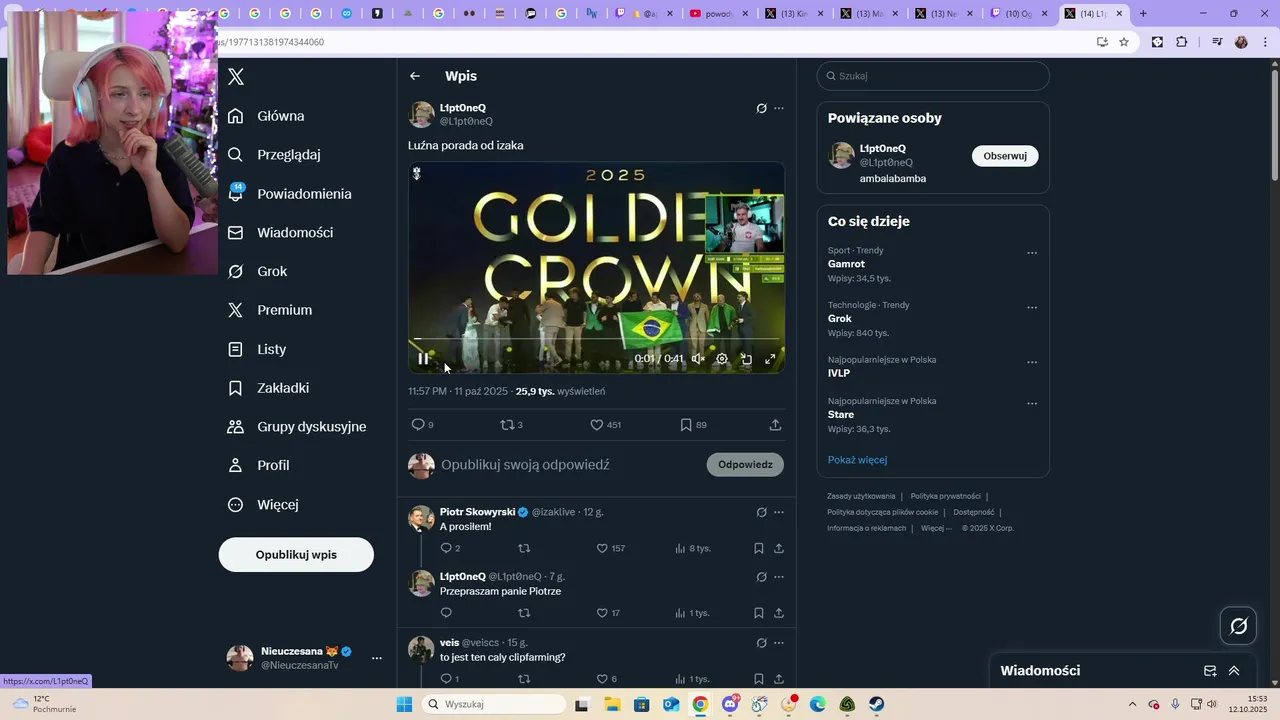This screenshot has width=1280, height=720.
Task: Expand the Wiadomości drawer
Action: (x=1234, y=671)
